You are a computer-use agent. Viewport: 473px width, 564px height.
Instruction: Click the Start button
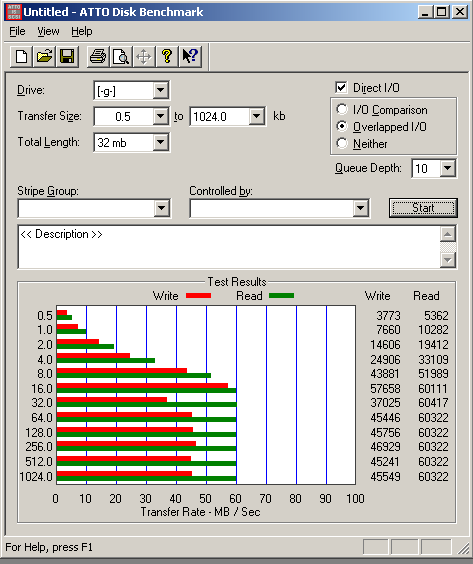(x=423, y=208)
